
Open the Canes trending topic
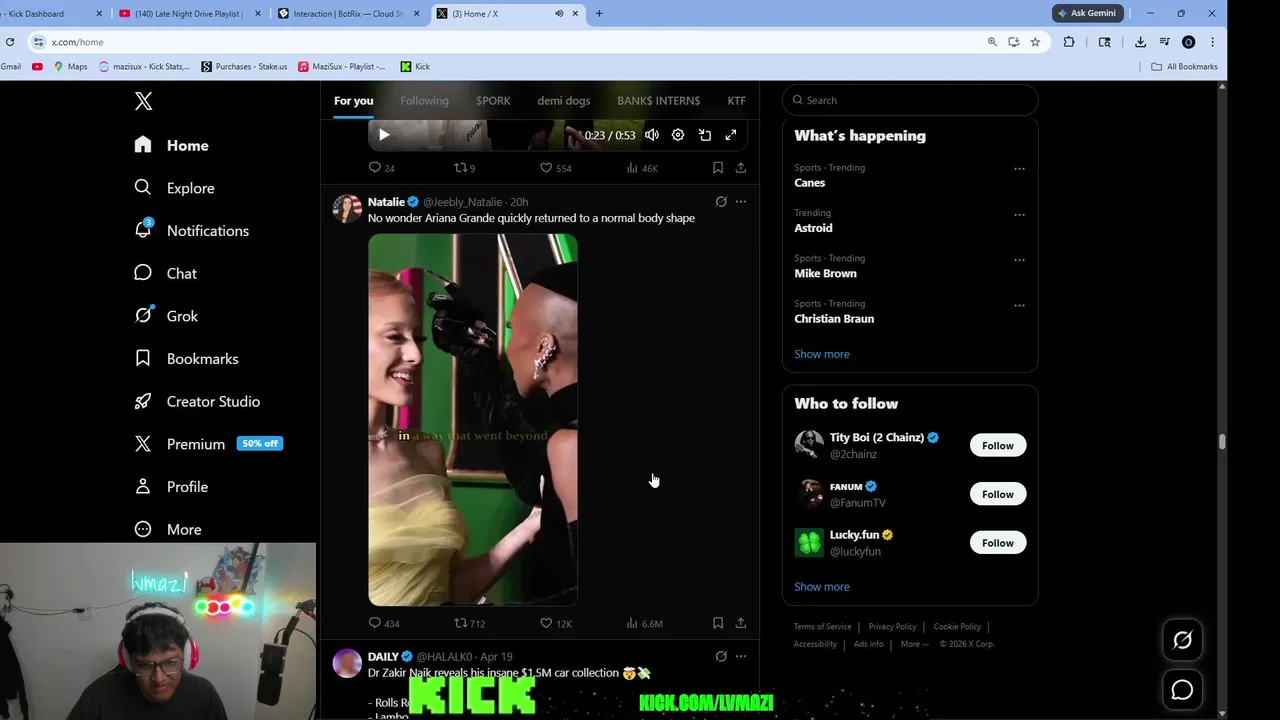click(810, 183)
